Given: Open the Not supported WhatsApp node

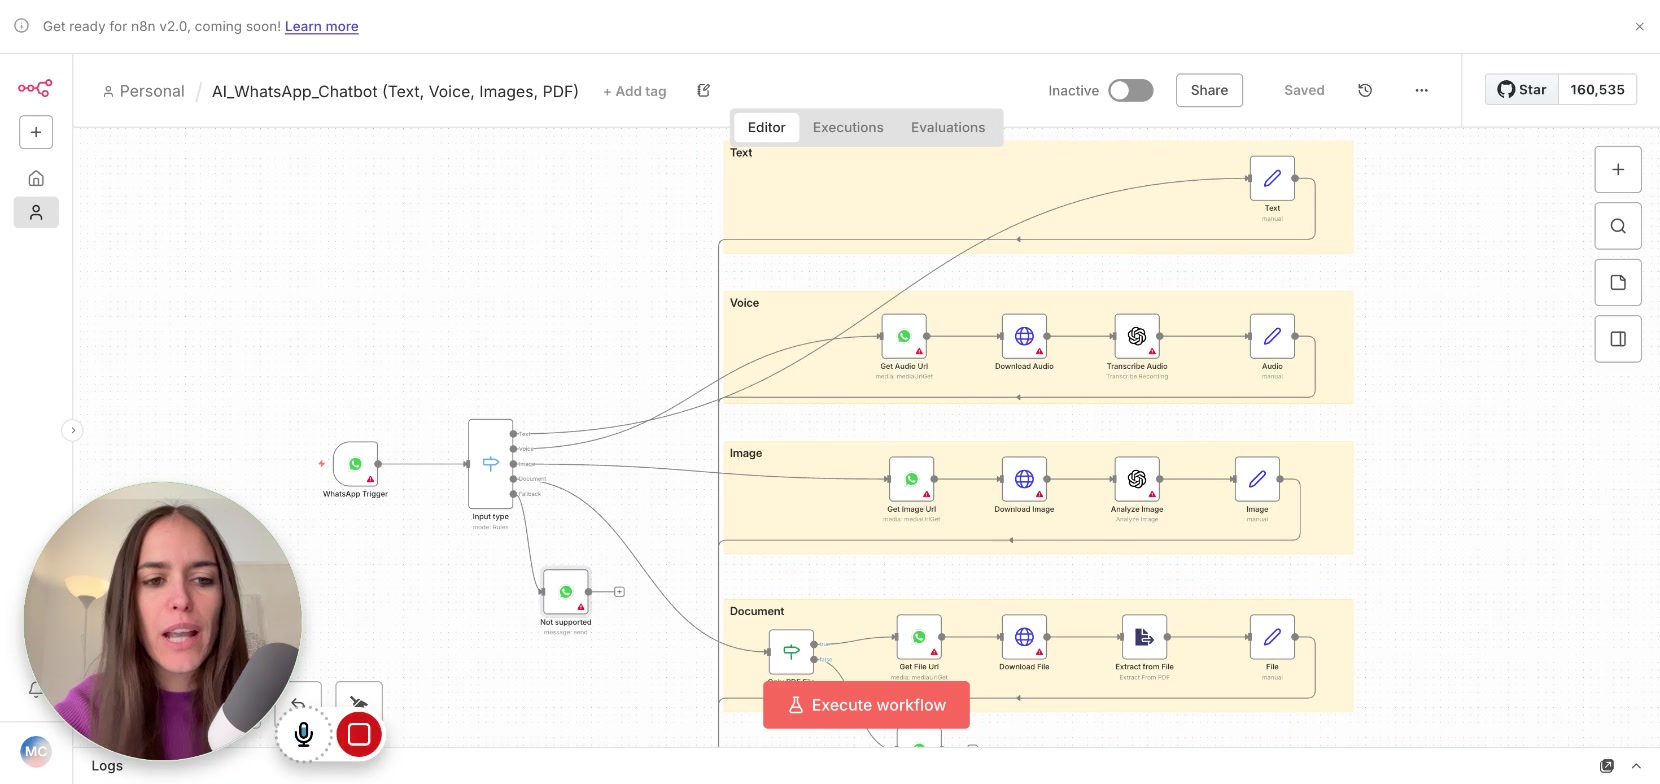Looking at the screenshot, I should click(x=565, y=592).
